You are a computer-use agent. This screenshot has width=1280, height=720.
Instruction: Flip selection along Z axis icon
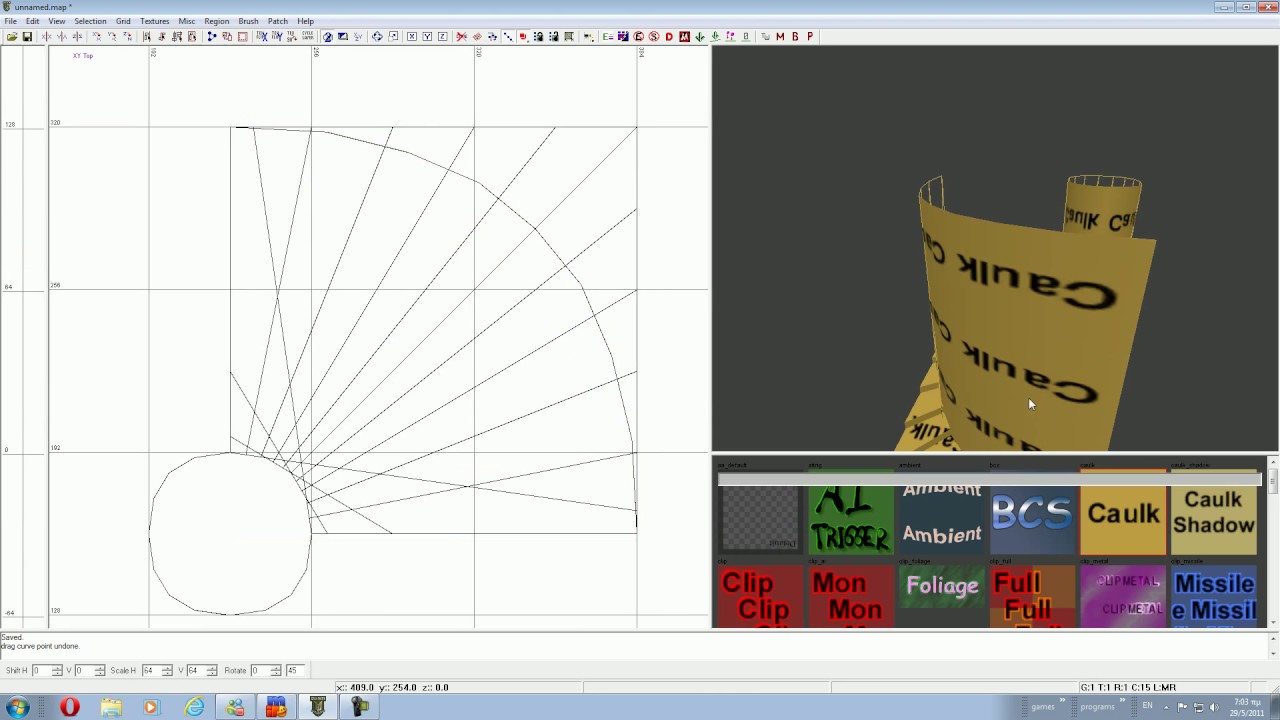(77, 37)
